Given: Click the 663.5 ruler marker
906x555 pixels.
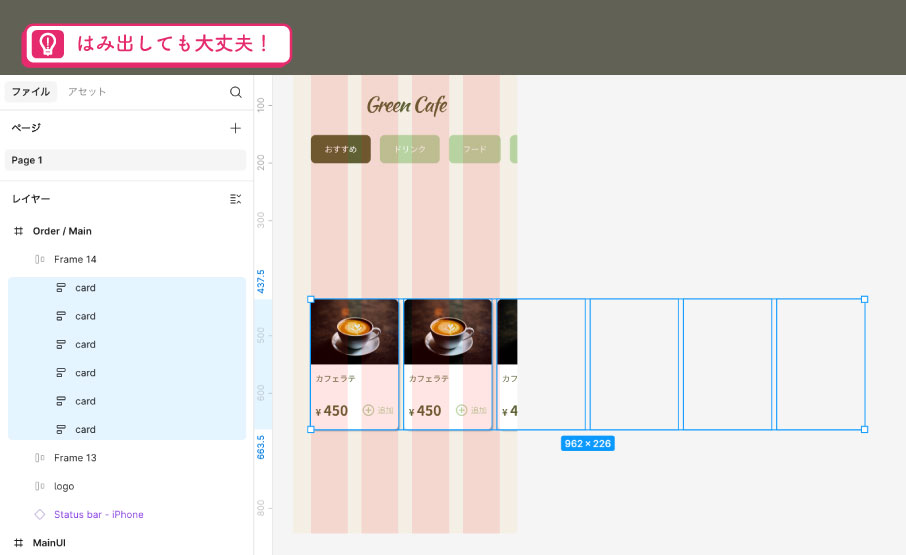Looking at the screenshot, I should tap(261, 448).
